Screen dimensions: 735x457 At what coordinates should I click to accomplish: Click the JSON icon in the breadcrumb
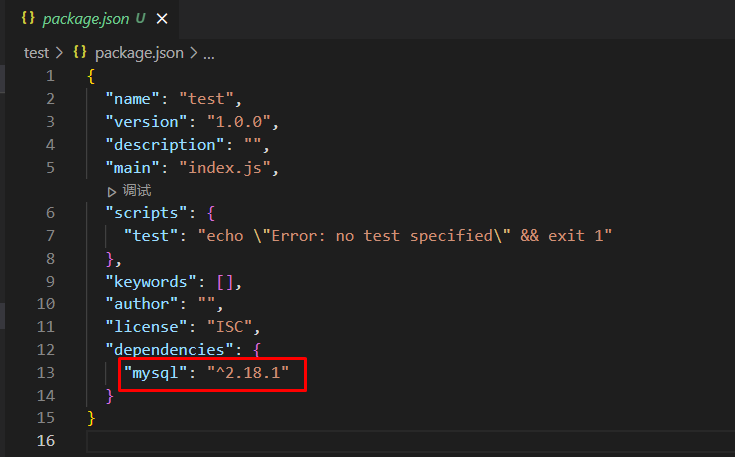(80, 52)
